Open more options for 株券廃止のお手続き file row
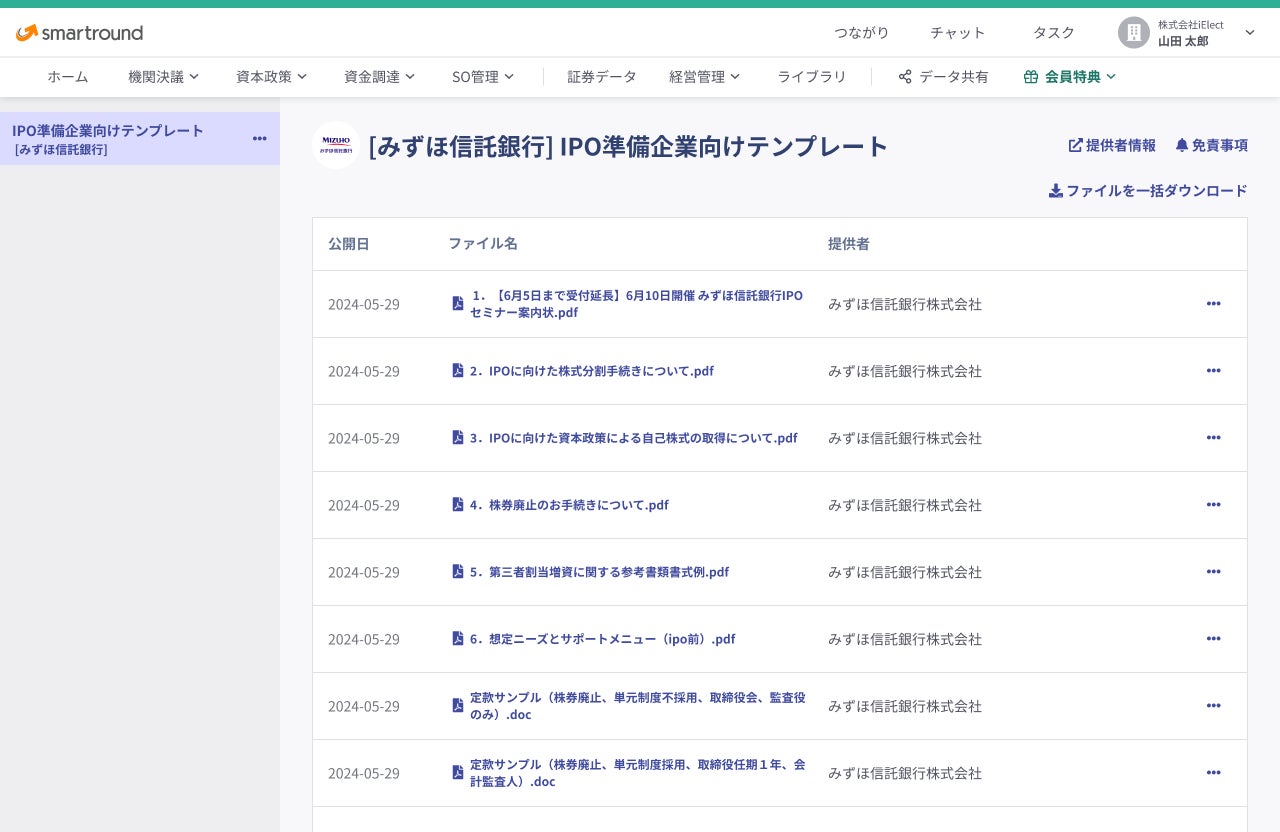 [1213, 505]
